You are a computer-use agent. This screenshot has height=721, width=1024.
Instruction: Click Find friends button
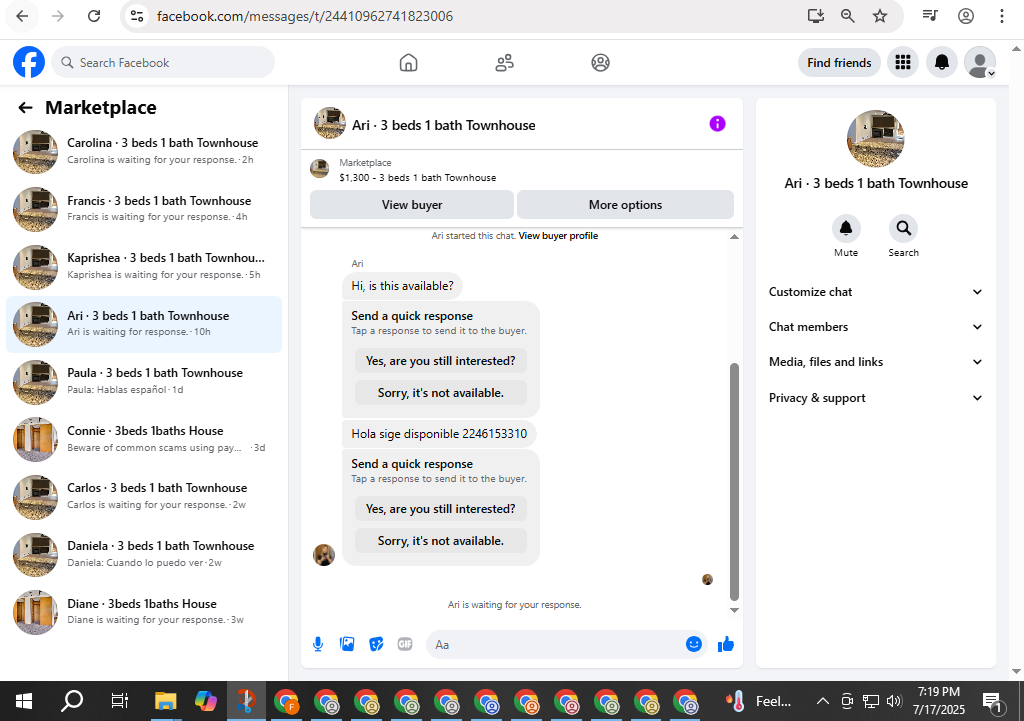[x=839, y=63]
